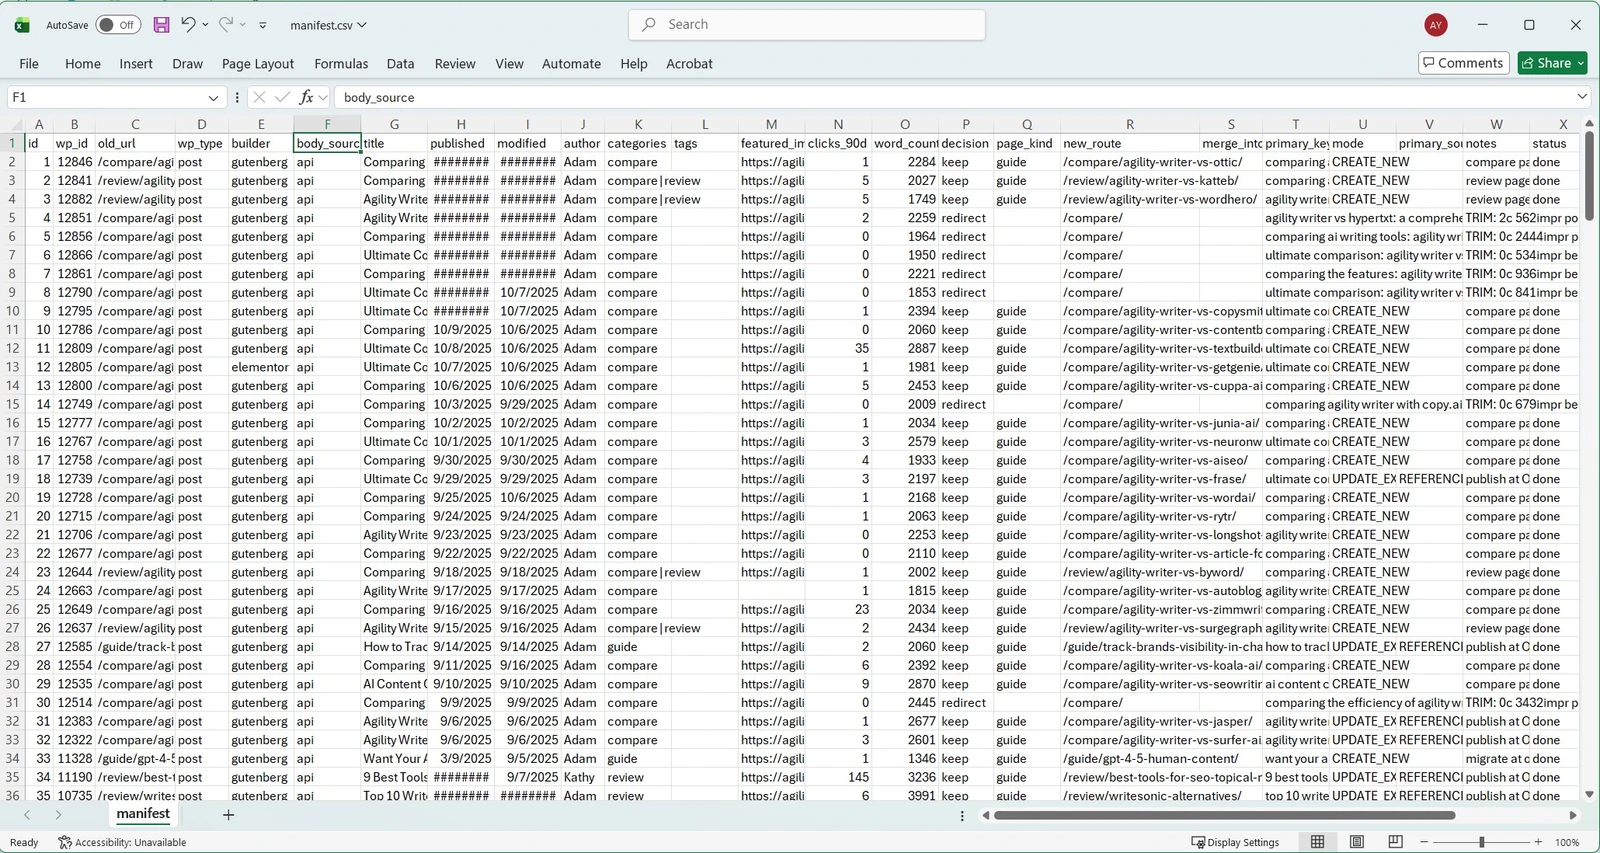Click the zoom out minus icon
This screenshot has width=1600, height=853.
tap(1424, 842)
